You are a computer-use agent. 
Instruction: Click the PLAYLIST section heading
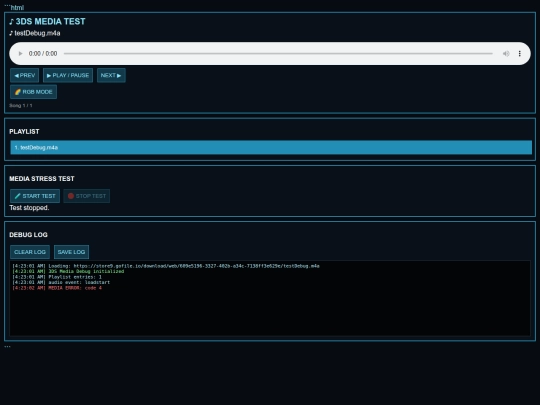(24, 132)
